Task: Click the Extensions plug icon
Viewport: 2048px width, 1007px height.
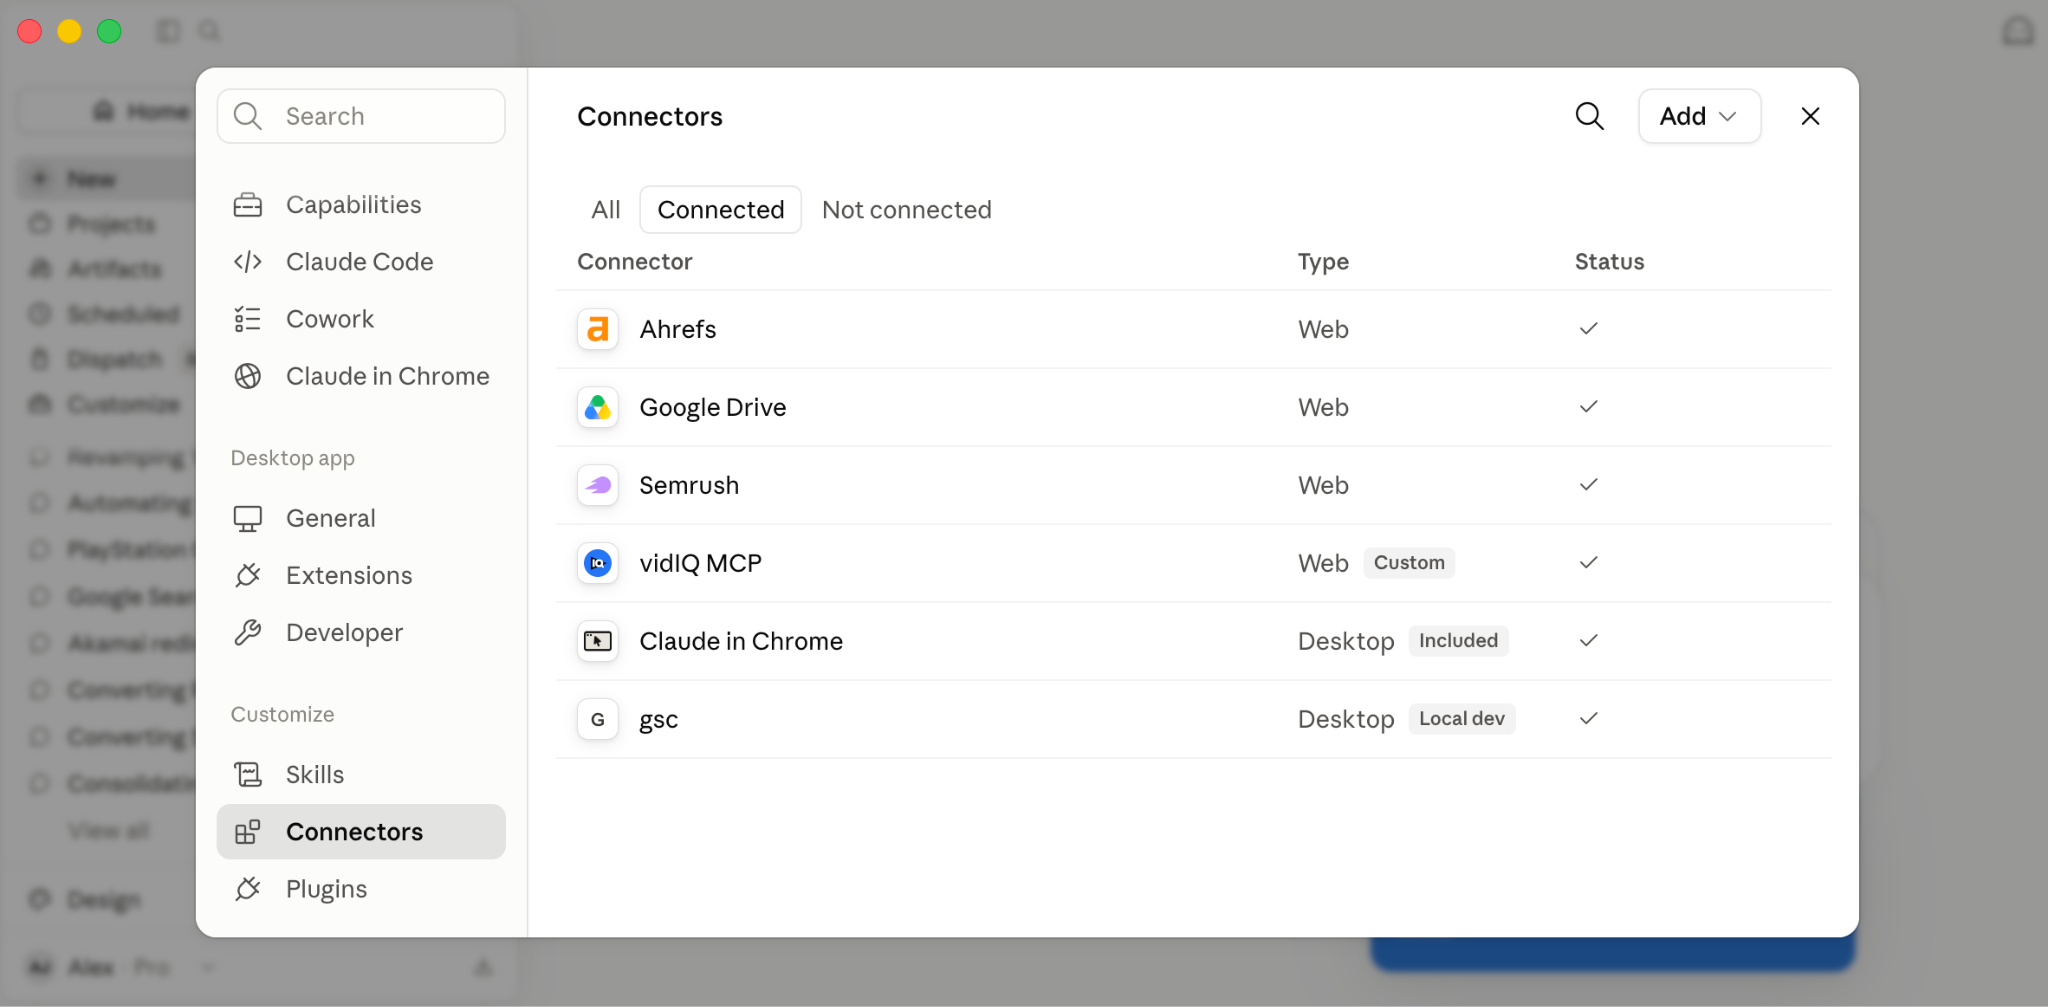Action: coord(247,575)
